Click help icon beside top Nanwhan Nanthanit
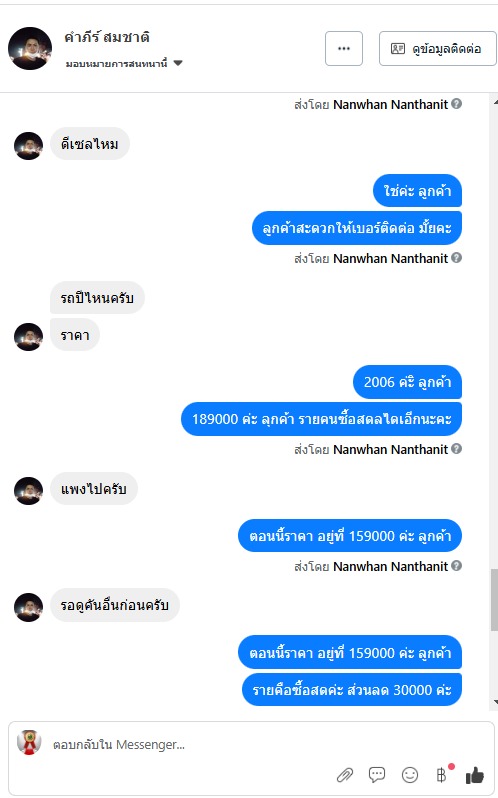The height and width of the screenshot is (798, 498). (457, 104)
